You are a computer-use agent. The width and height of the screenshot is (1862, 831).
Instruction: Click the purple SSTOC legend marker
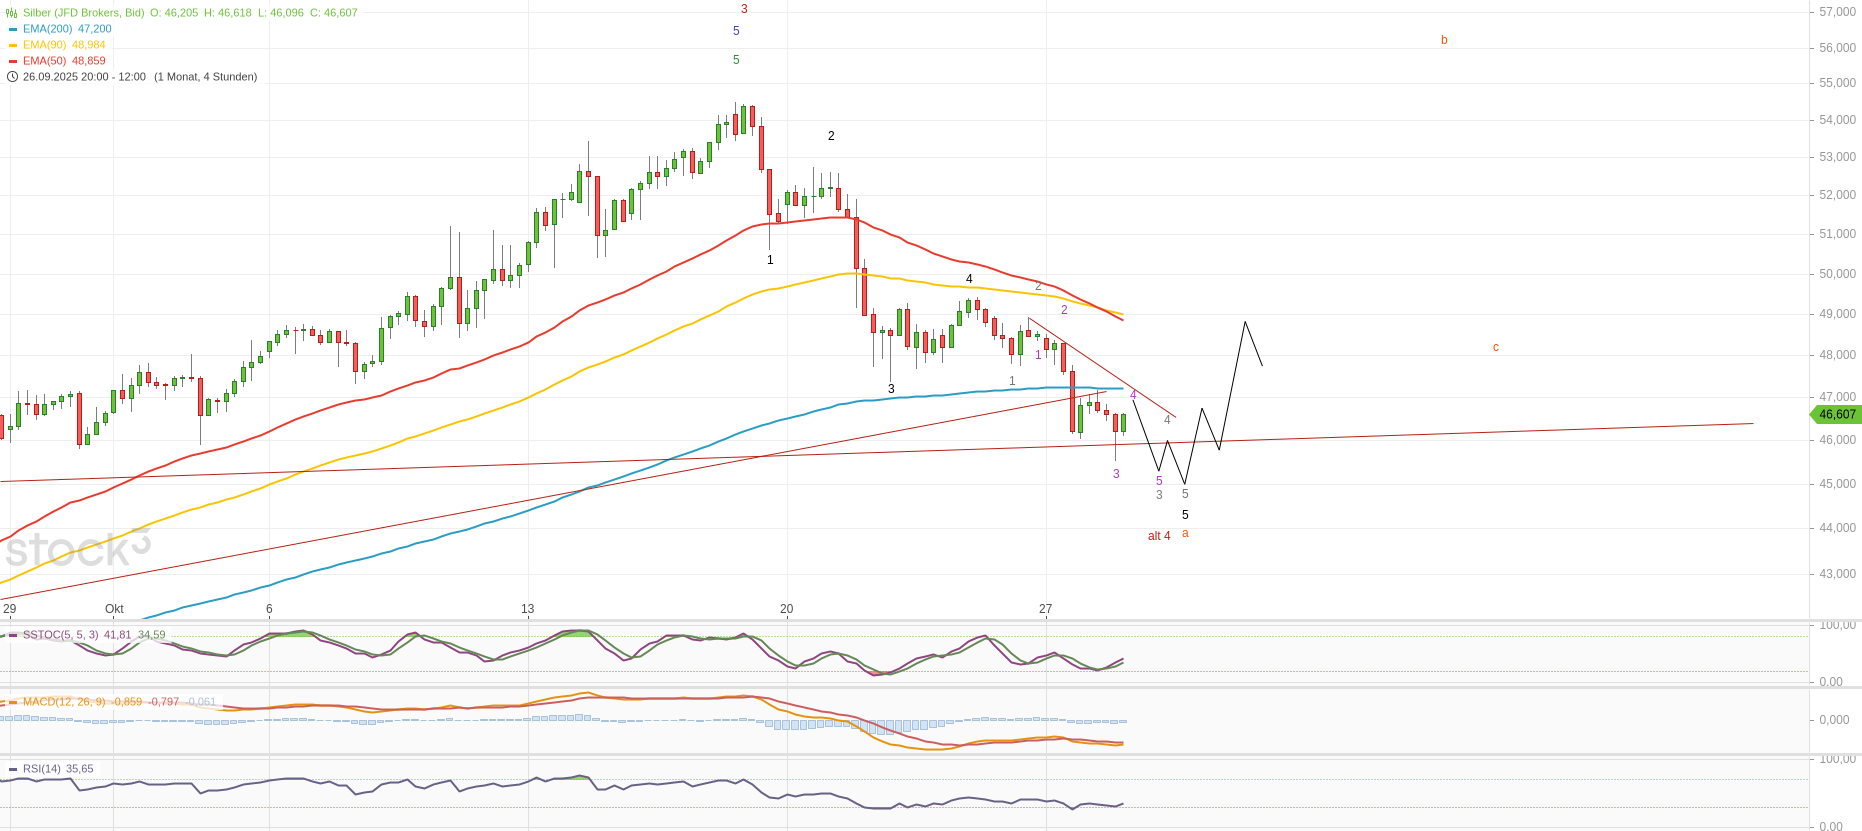13,635
